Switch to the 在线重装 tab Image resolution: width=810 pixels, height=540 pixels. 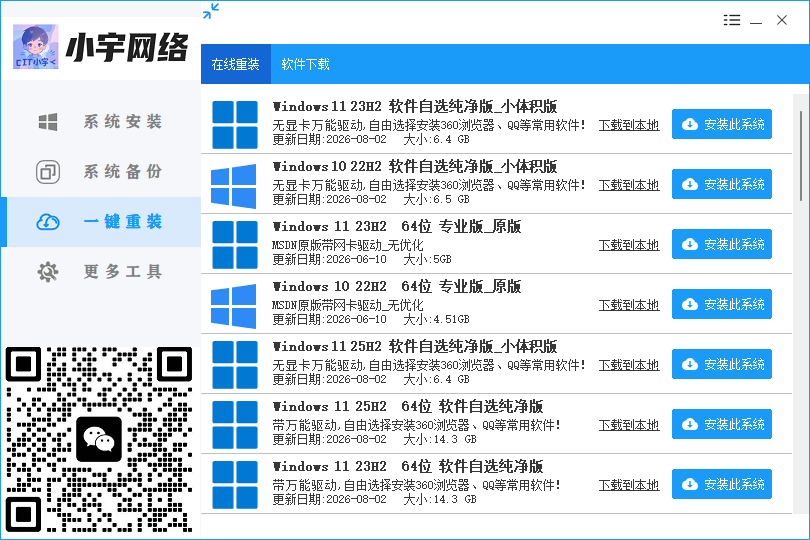tap(236, 64)
